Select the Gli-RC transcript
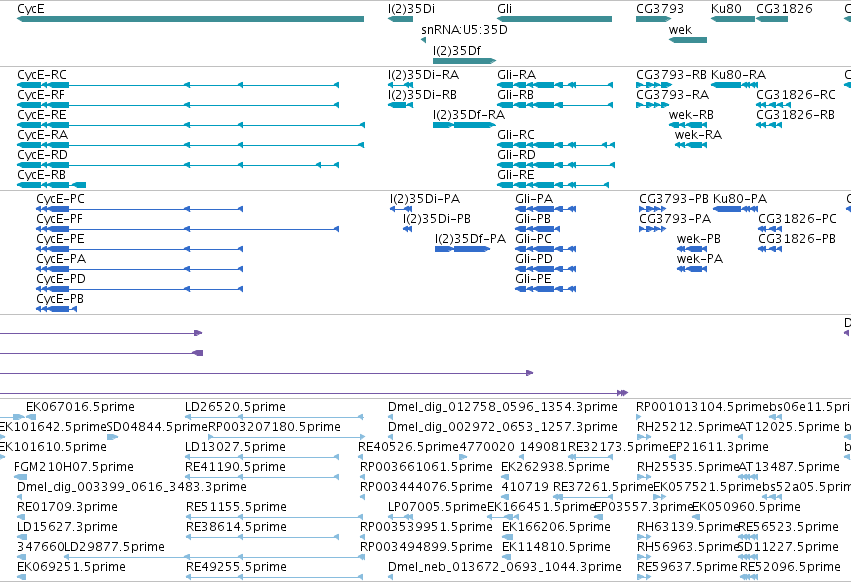 pyautogui.click(x=556, y=145)
